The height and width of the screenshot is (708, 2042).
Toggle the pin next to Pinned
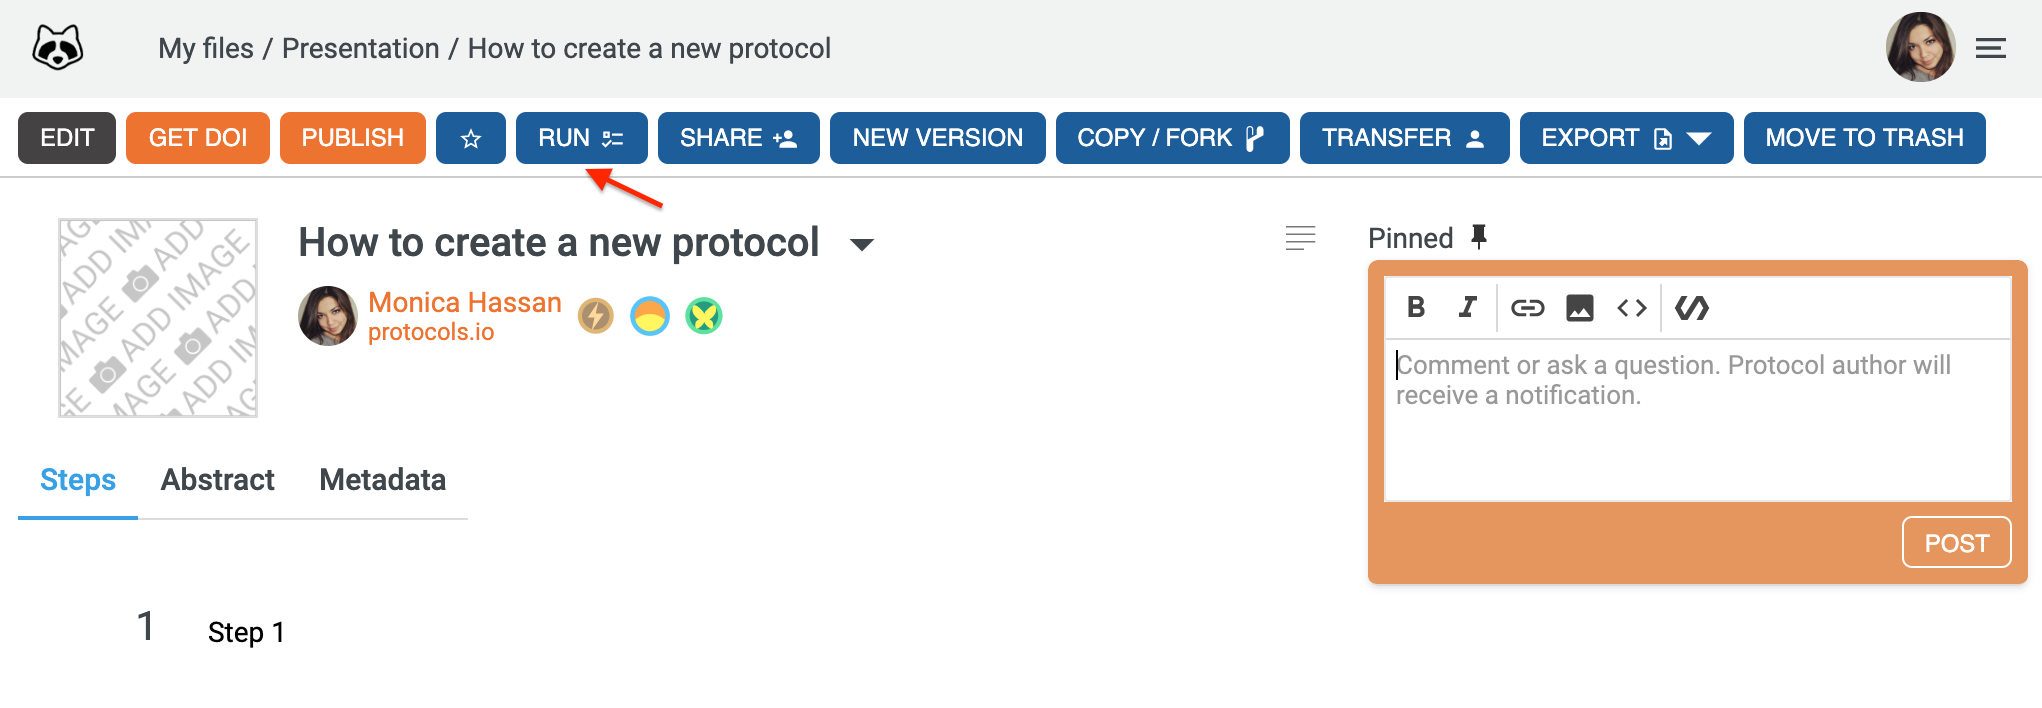tap(1479, 237)
